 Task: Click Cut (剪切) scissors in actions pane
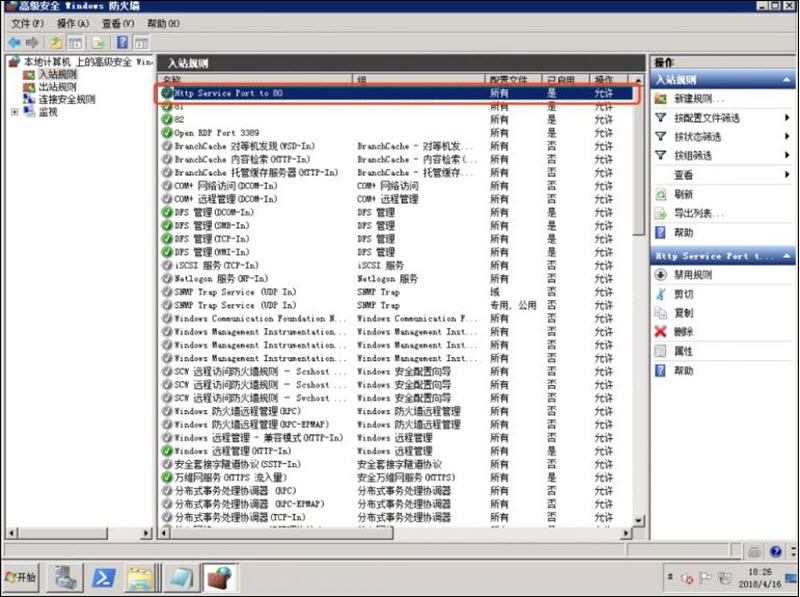[683, 294]
